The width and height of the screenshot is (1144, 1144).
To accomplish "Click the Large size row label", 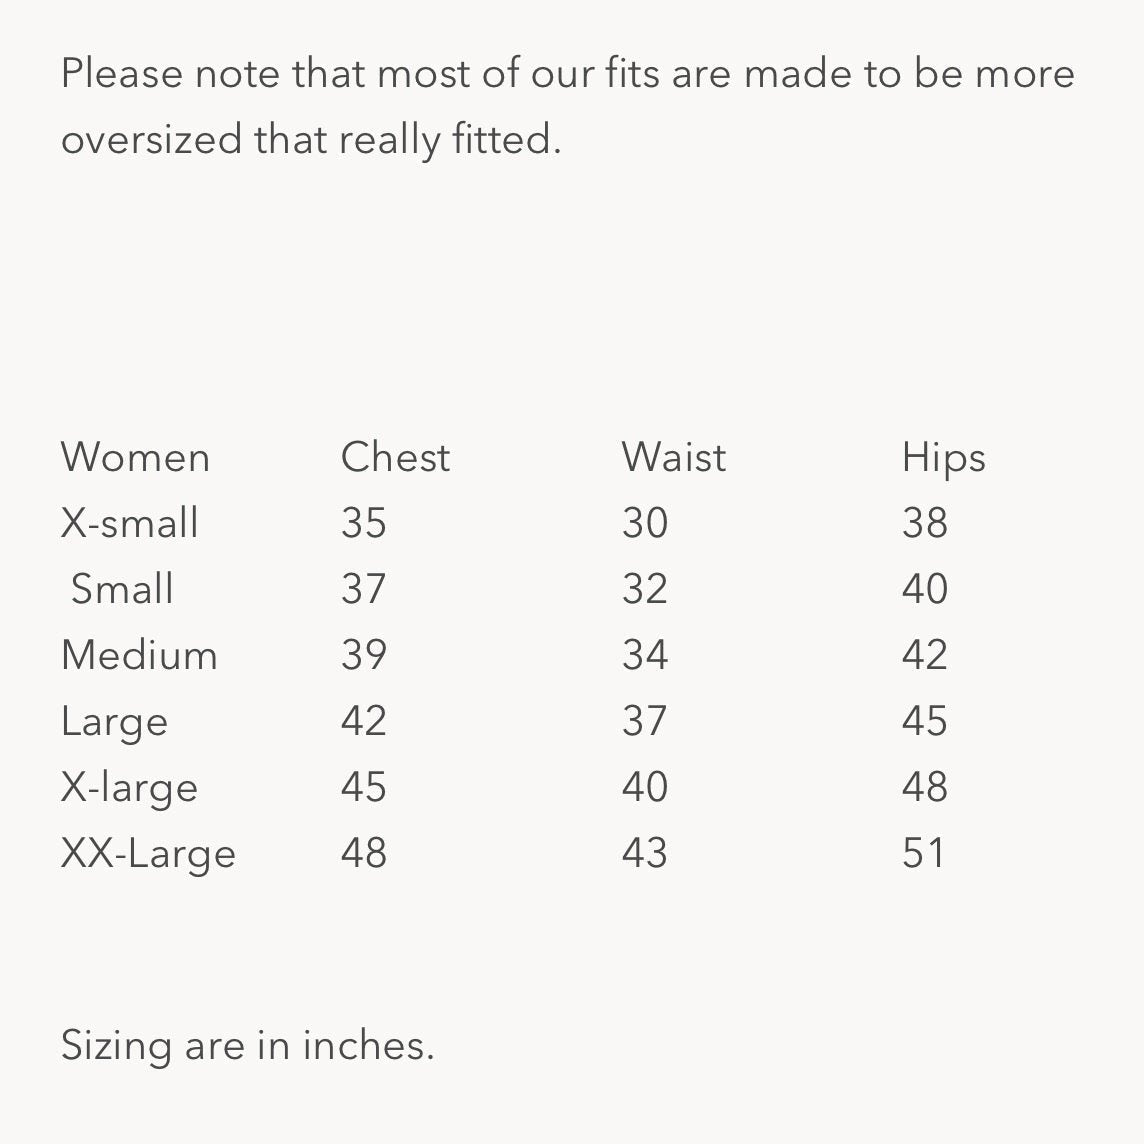I will point(114,722).
